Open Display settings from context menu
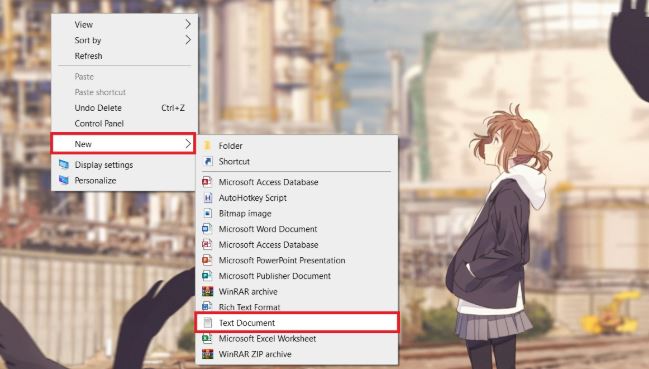This screenshot has width=649, height=369. pos(124,165)
